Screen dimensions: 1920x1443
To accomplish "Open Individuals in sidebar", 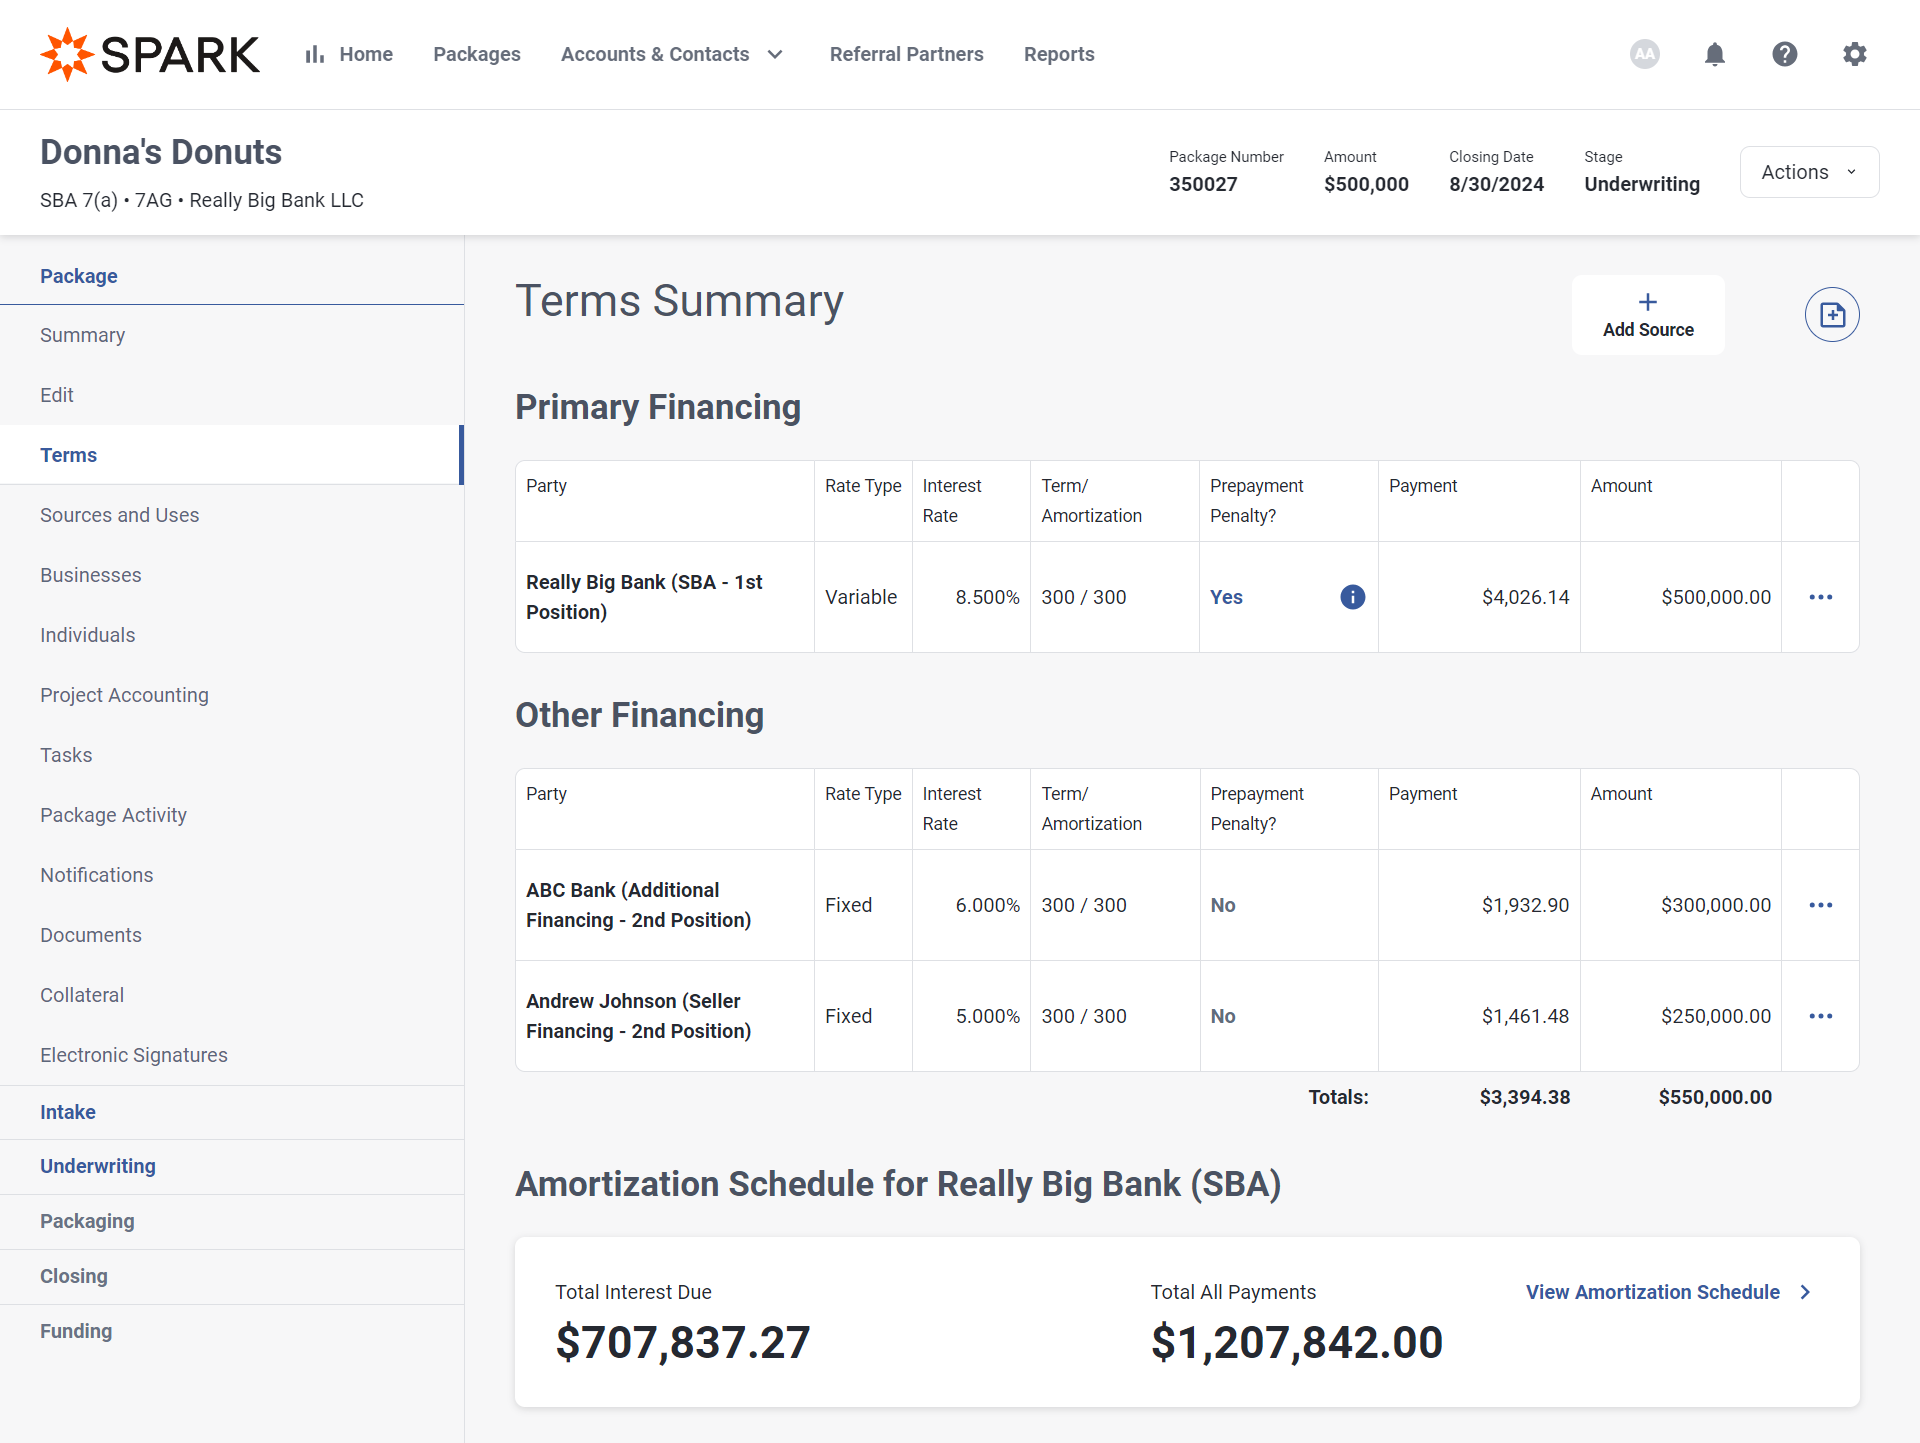I will tap(232, 635).
